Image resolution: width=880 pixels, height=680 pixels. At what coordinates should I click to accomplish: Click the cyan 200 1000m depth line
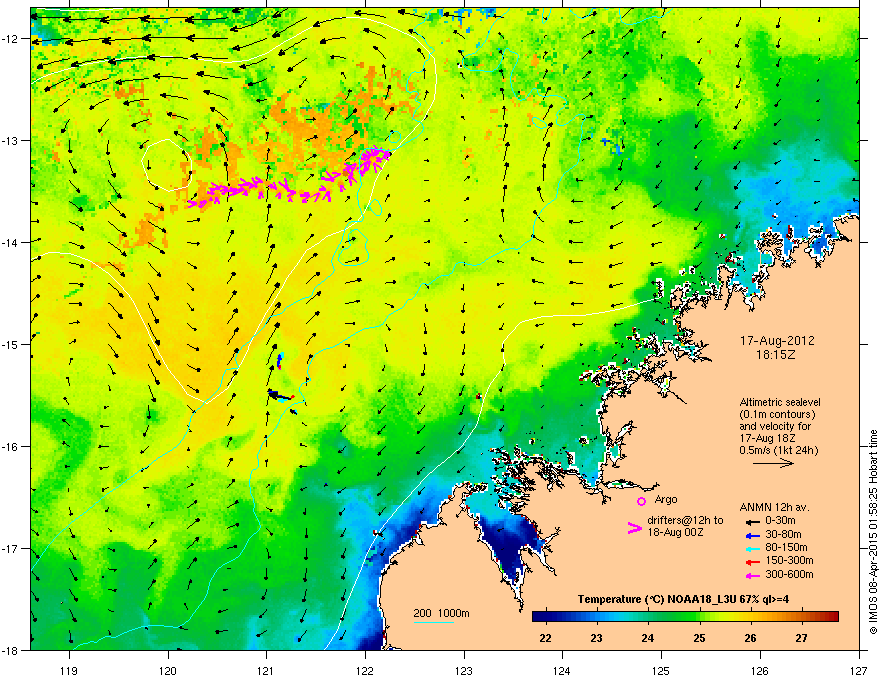tap(433, 622)
